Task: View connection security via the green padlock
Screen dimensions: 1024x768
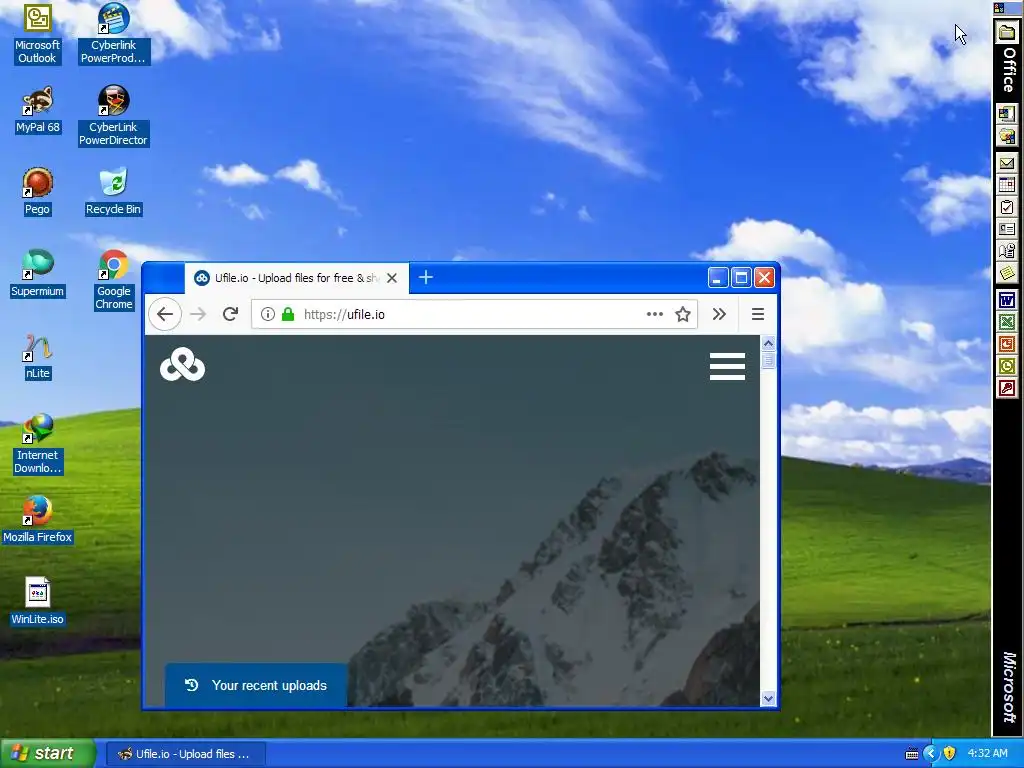Action: pyautogui.click(x=287, y=314)
